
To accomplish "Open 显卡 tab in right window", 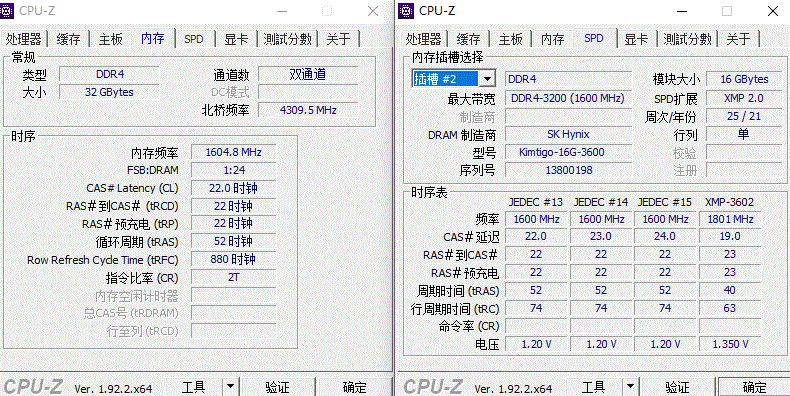I will (x=636, y=39).
